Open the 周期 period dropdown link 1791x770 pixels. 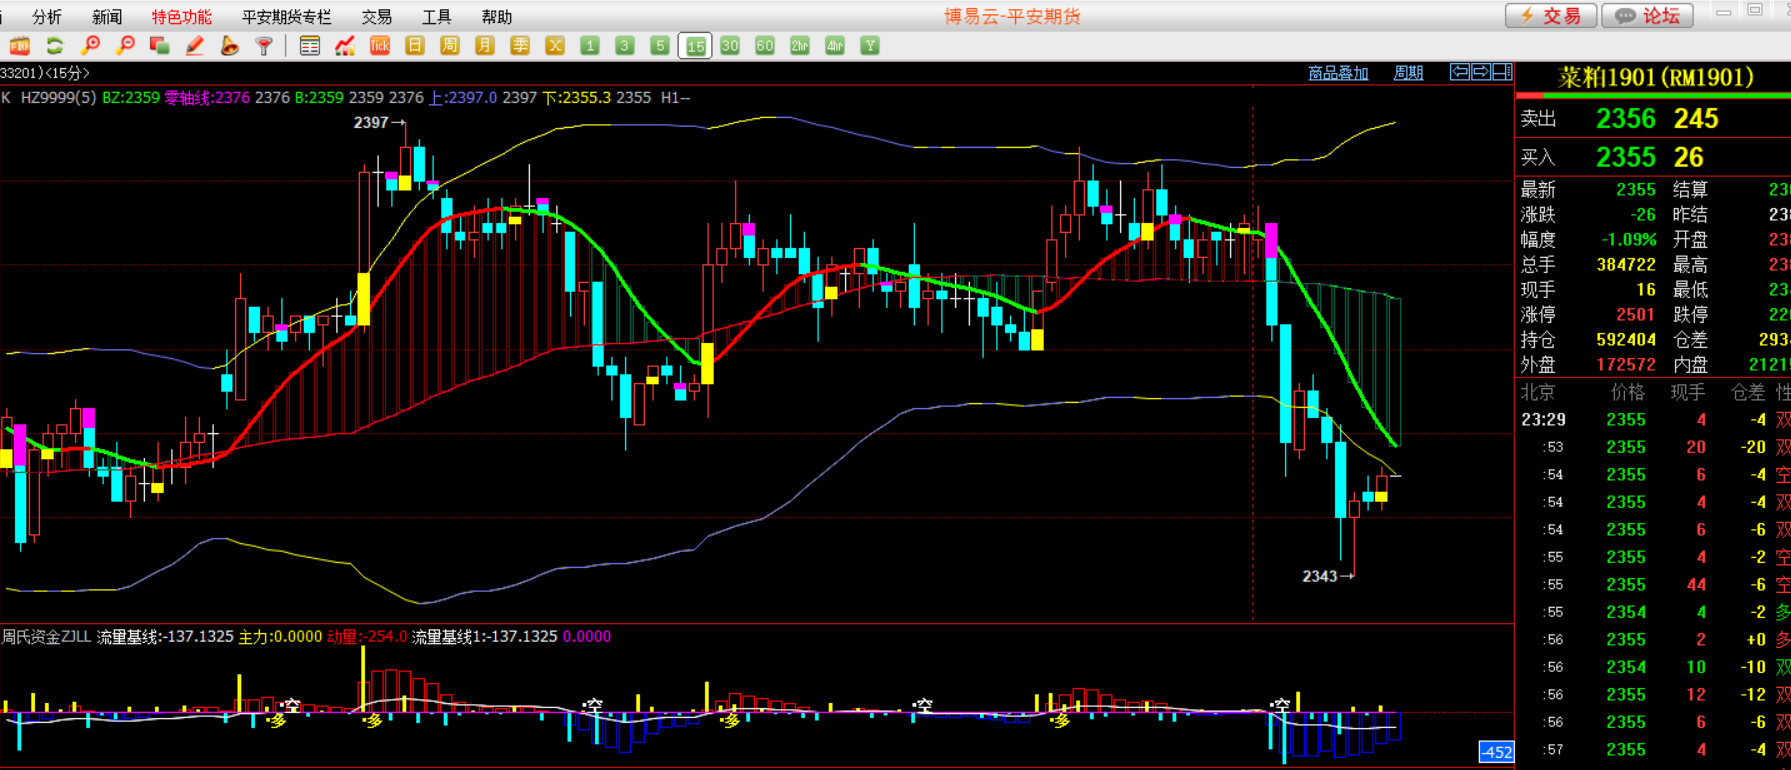click(1408, 73)
